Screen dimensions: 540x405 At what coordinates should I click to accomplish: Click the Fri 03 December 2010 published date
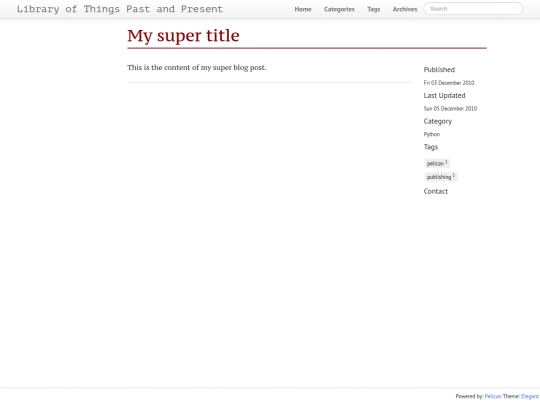pos(449,83)
